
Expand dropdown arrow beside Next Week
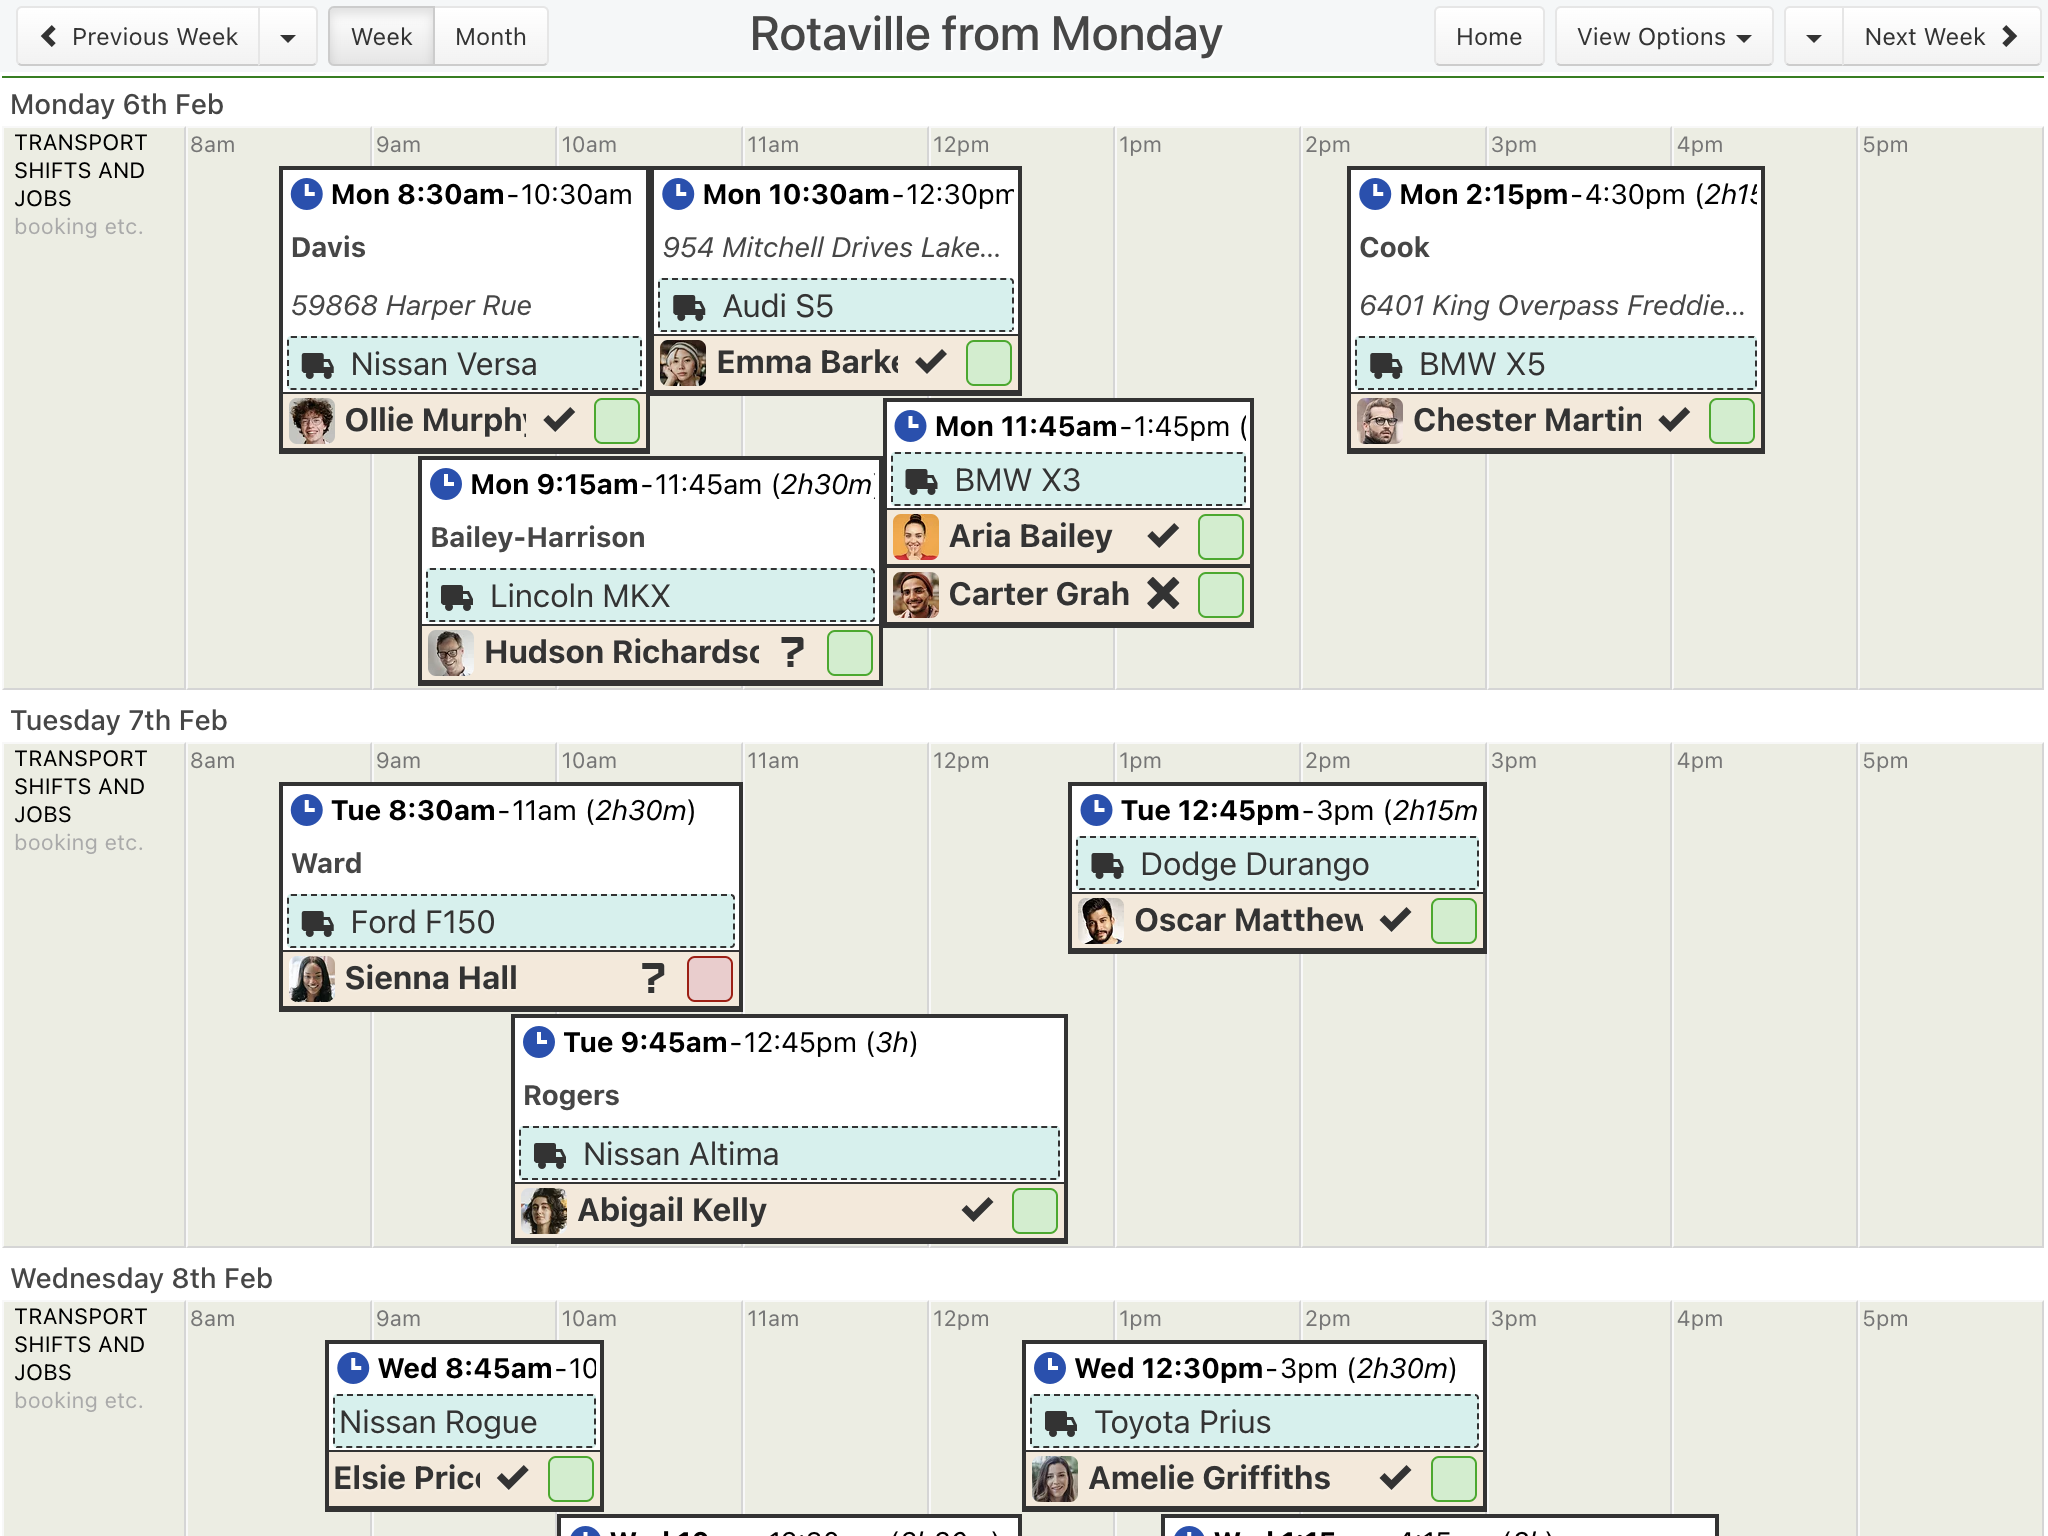[1814, 37]
